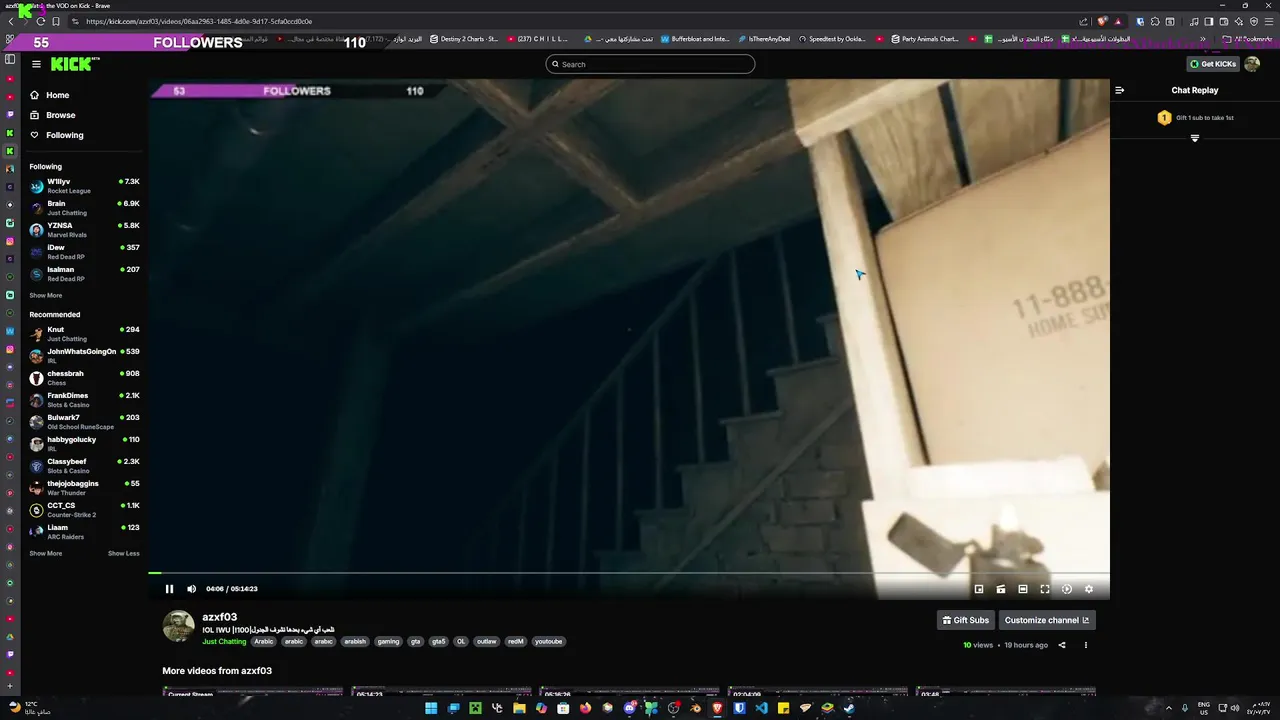Screen dimensions: 1280x720
Task: Toggle theater mode in video player
Action: [1023, 589]
